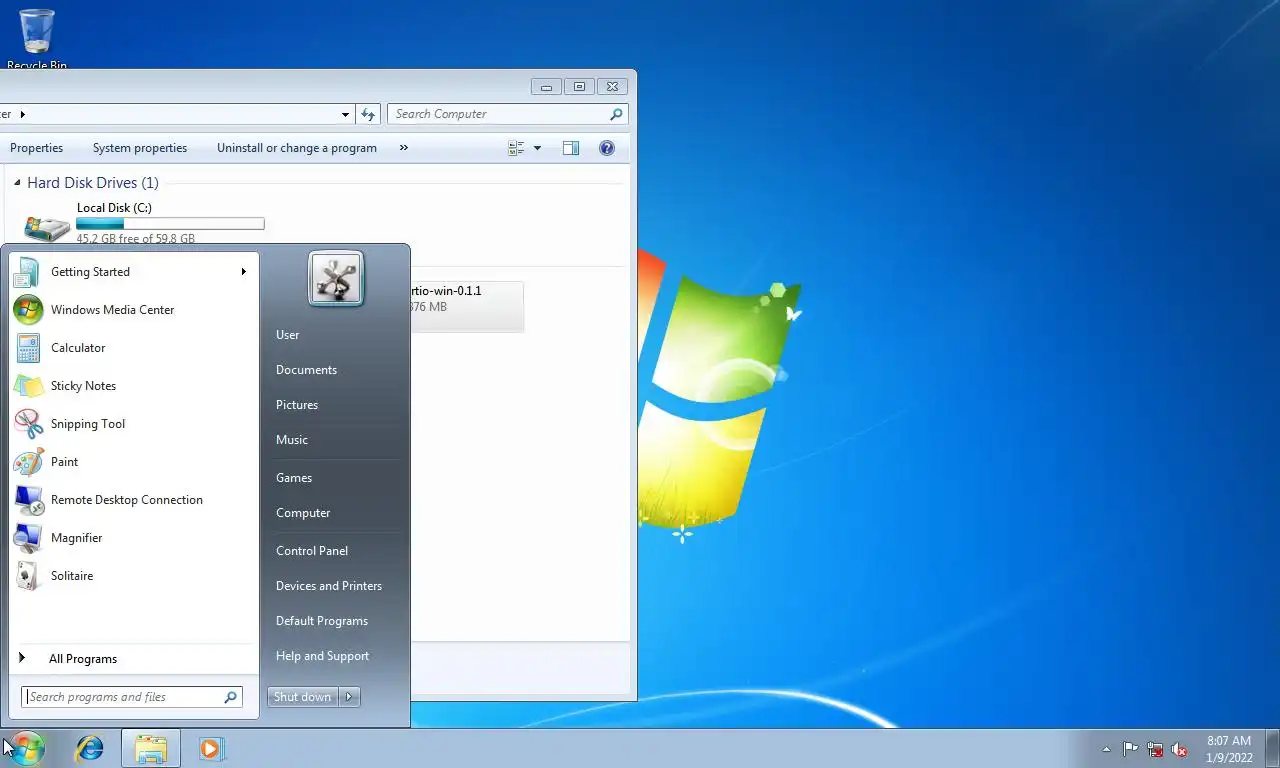The width and height of the screenshot is (1280, 768).
Task: Open address bar history dropdown
Action: pyautogui.click(x=346, y=114)
